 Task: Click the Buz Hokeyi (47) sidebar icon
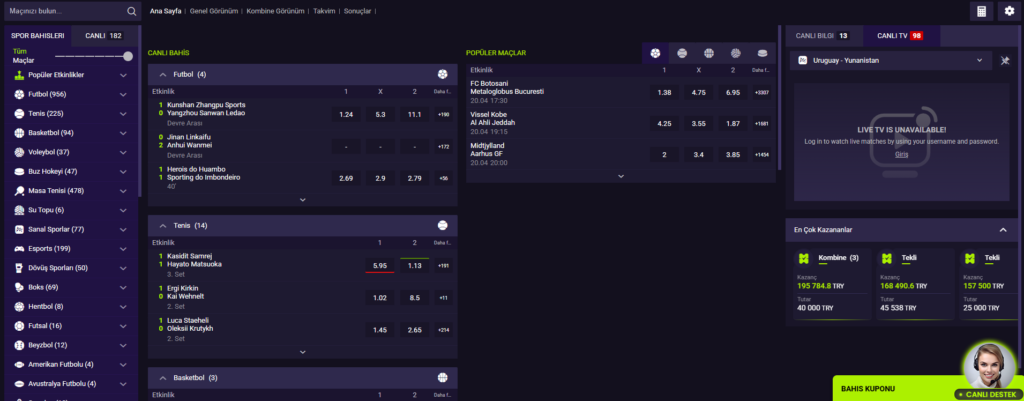pyautogui.click(x=19, y=171)
